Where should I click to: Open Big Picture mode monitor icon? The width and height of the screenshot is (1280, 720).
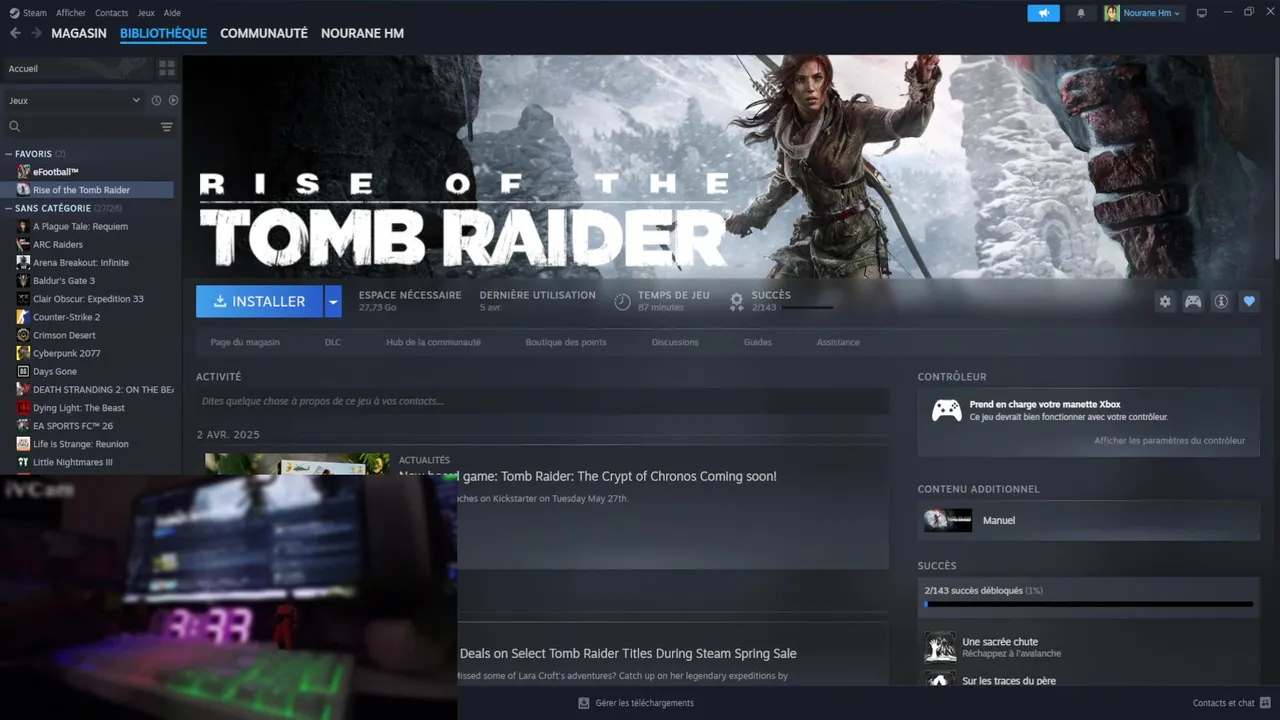1202,13
